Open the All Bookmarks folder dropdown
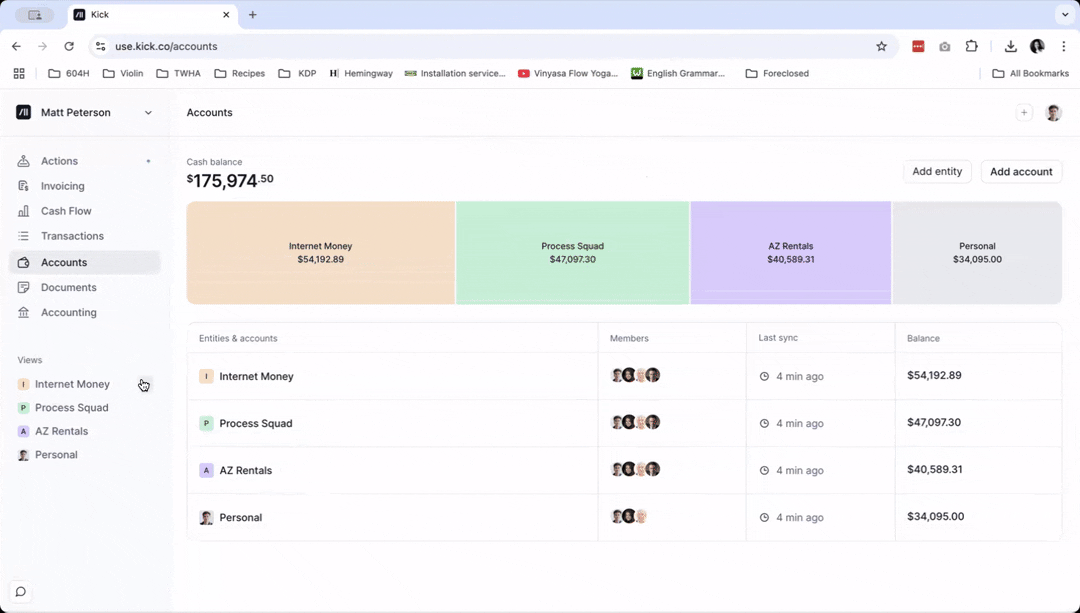 tap(1030, 73)
